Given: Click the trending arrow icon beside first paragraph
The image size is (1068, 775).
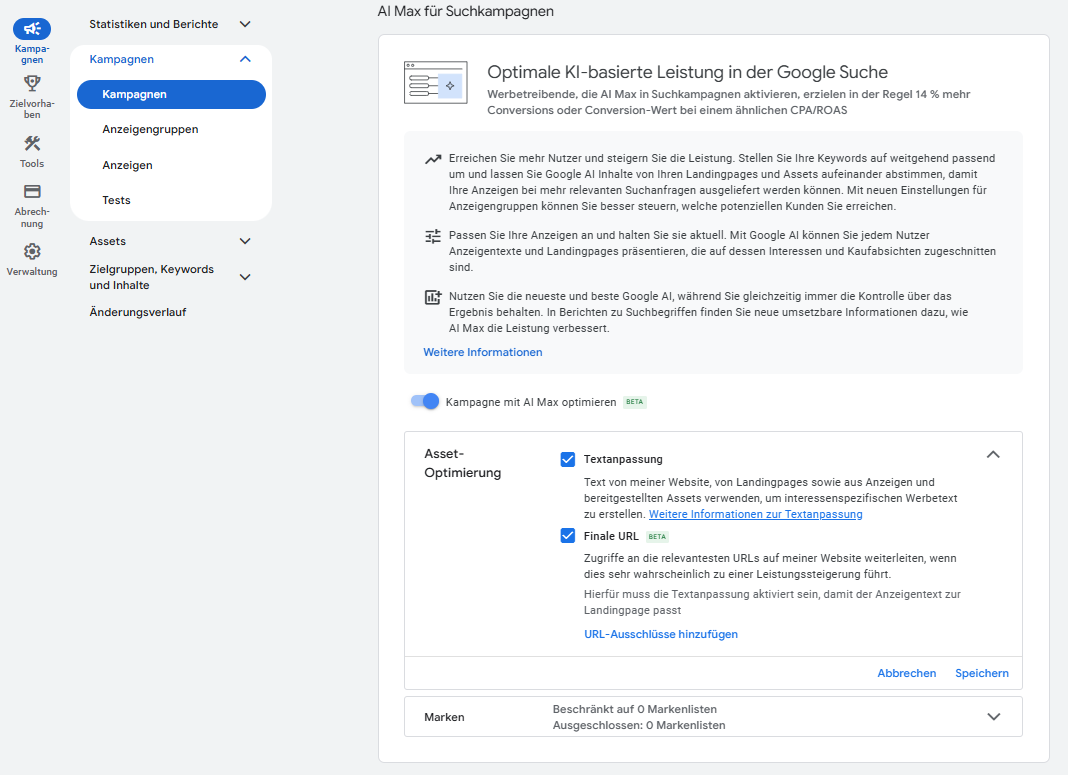Looking at the screenshot, I should pyautogui.click(x=433, y=159).
